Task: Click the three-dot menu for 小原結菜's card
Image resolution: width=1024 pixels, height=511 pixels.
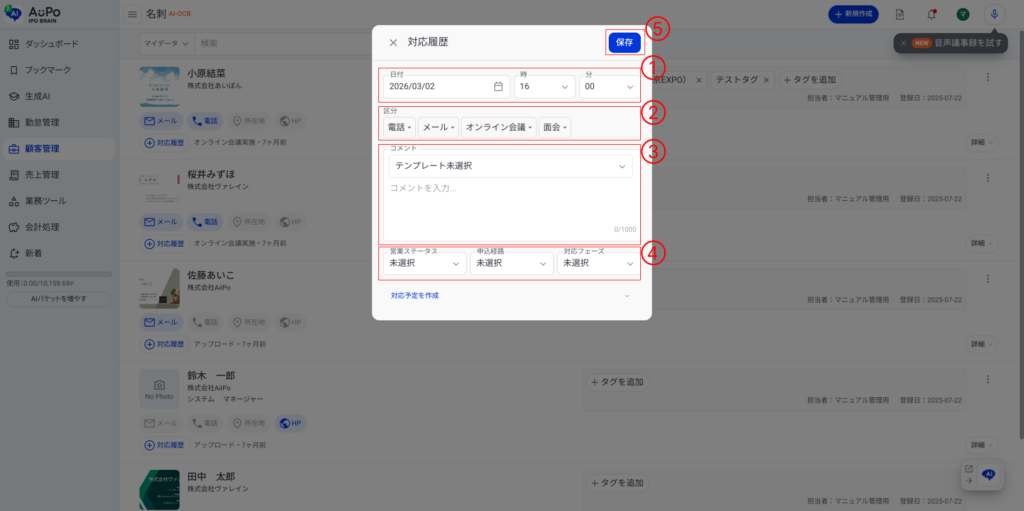Action: (988, 78)
